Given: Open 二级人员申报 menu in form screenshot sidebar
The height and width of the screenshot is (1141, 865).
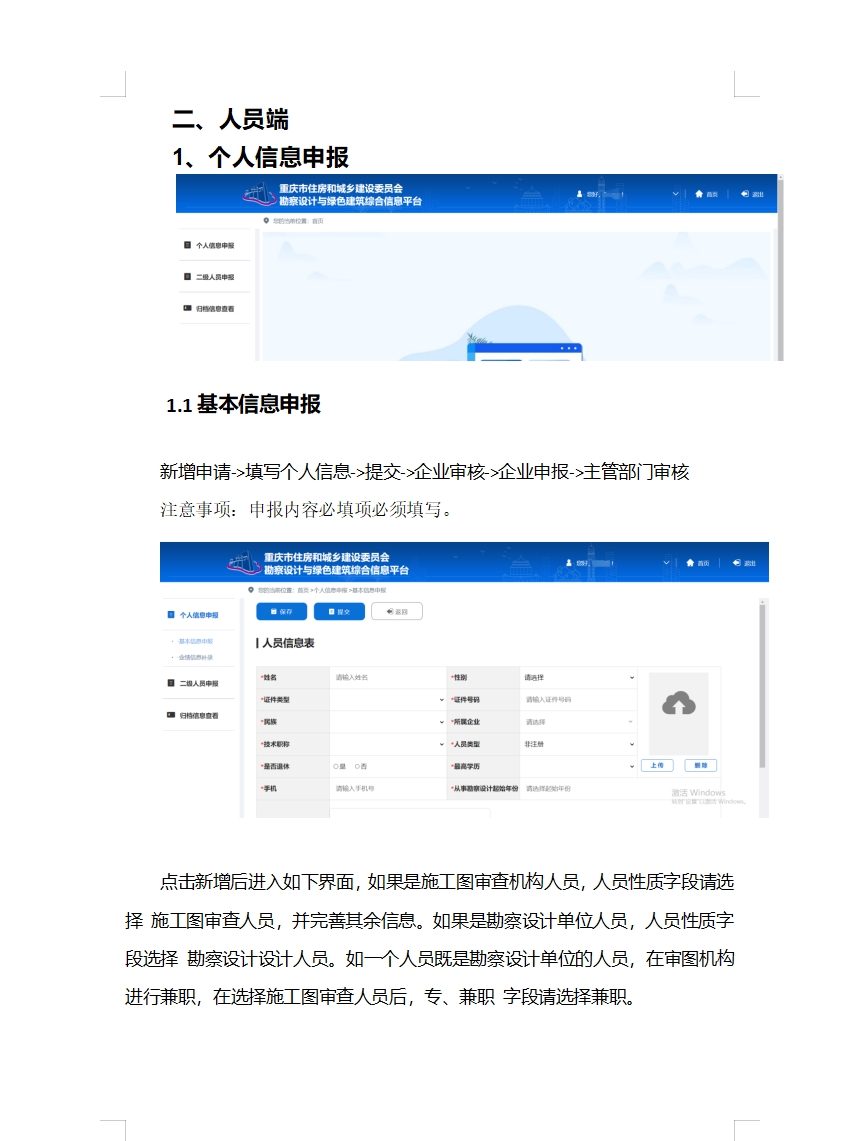Looking at the screenshot, I should pos(199,683).
